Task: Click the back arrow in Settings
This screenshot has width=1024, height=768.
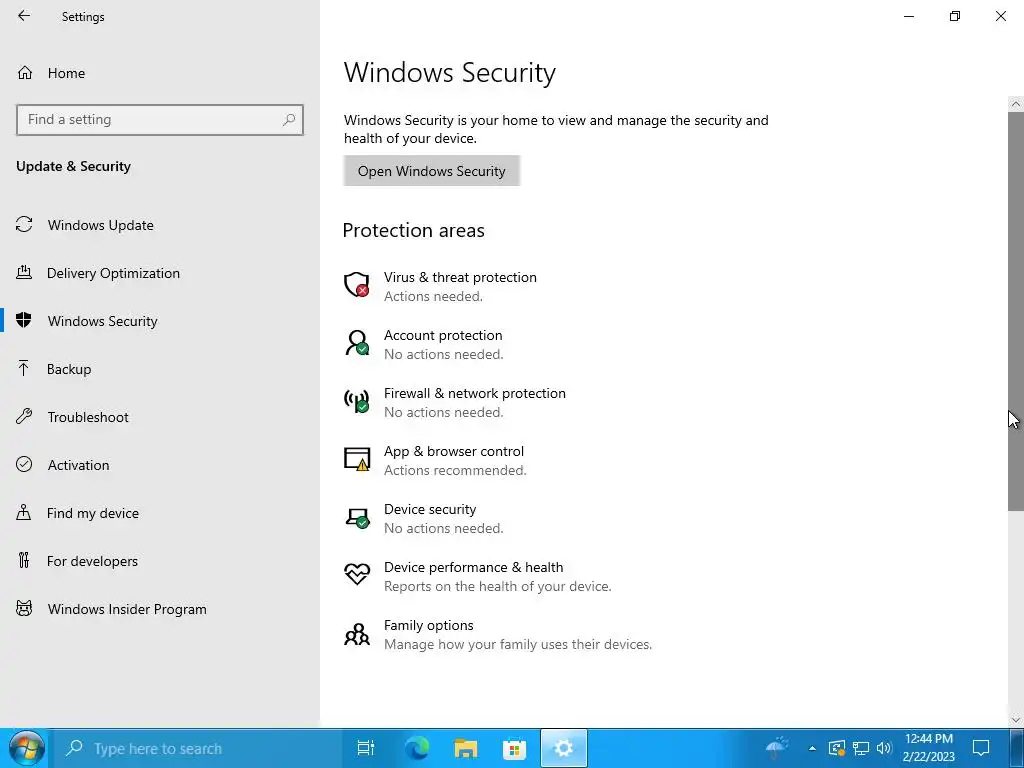Action: point(24,16)
